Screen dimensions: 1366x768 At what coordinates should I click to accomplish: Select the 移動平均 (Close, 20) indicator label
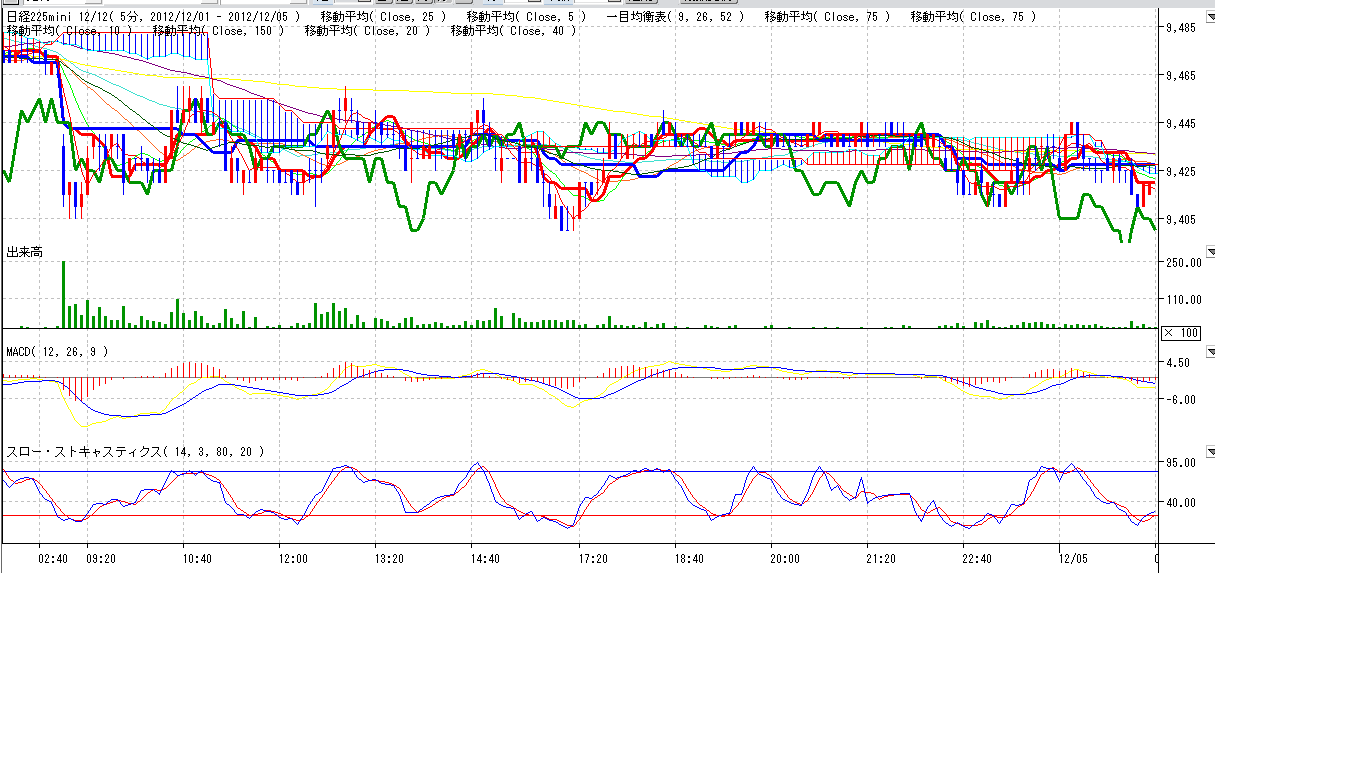(x=367, y=31)
